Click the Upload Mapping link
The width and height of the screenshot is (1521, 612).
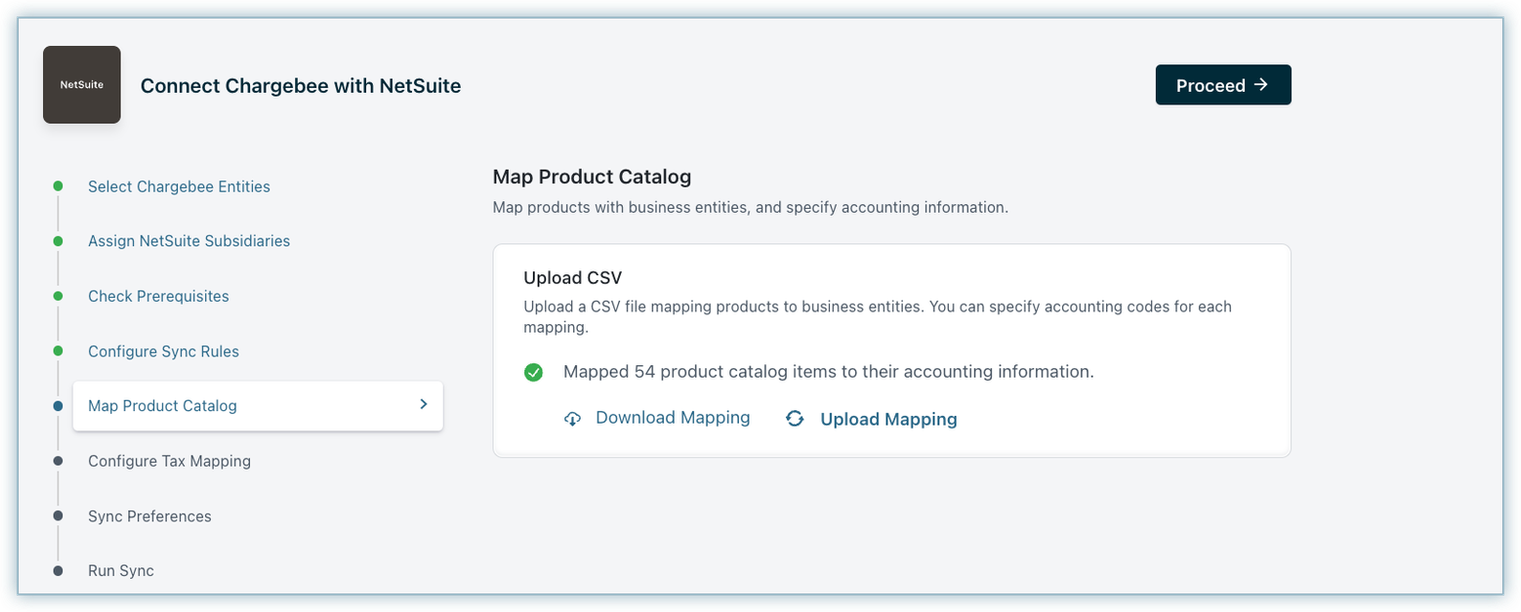click(888, 419)
